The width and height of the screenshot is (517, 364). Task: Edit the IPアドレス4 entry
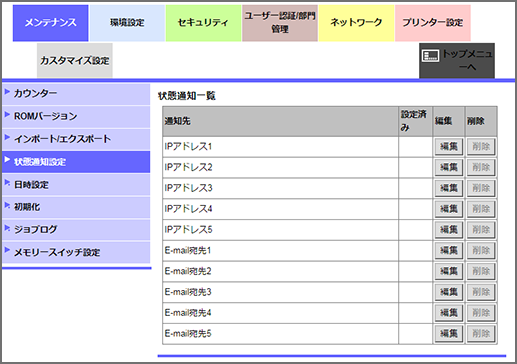tap(449, 209)
